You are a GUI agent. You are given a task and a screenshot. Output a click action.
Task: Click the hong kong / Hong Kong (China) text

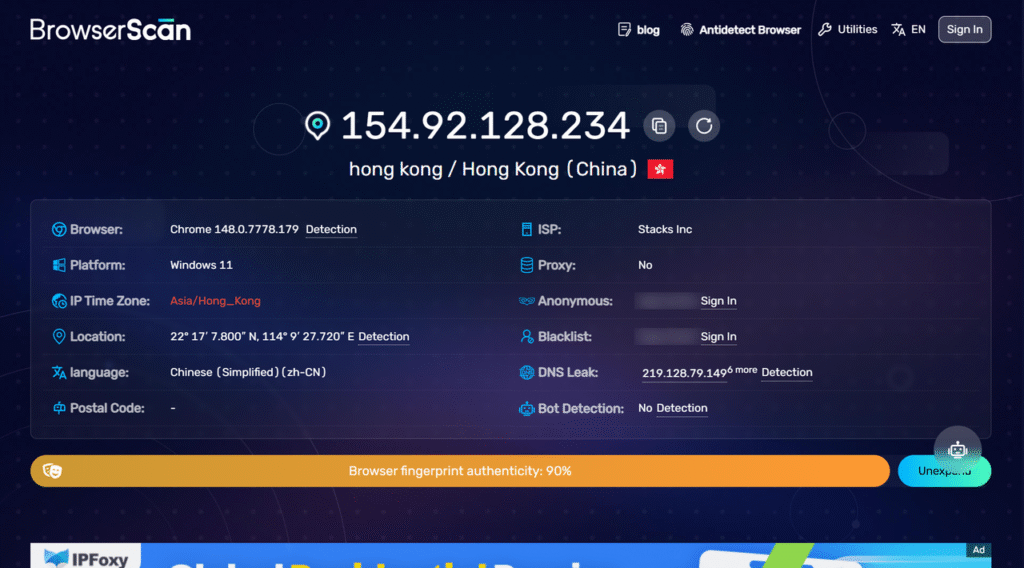[x=493, y=169]
